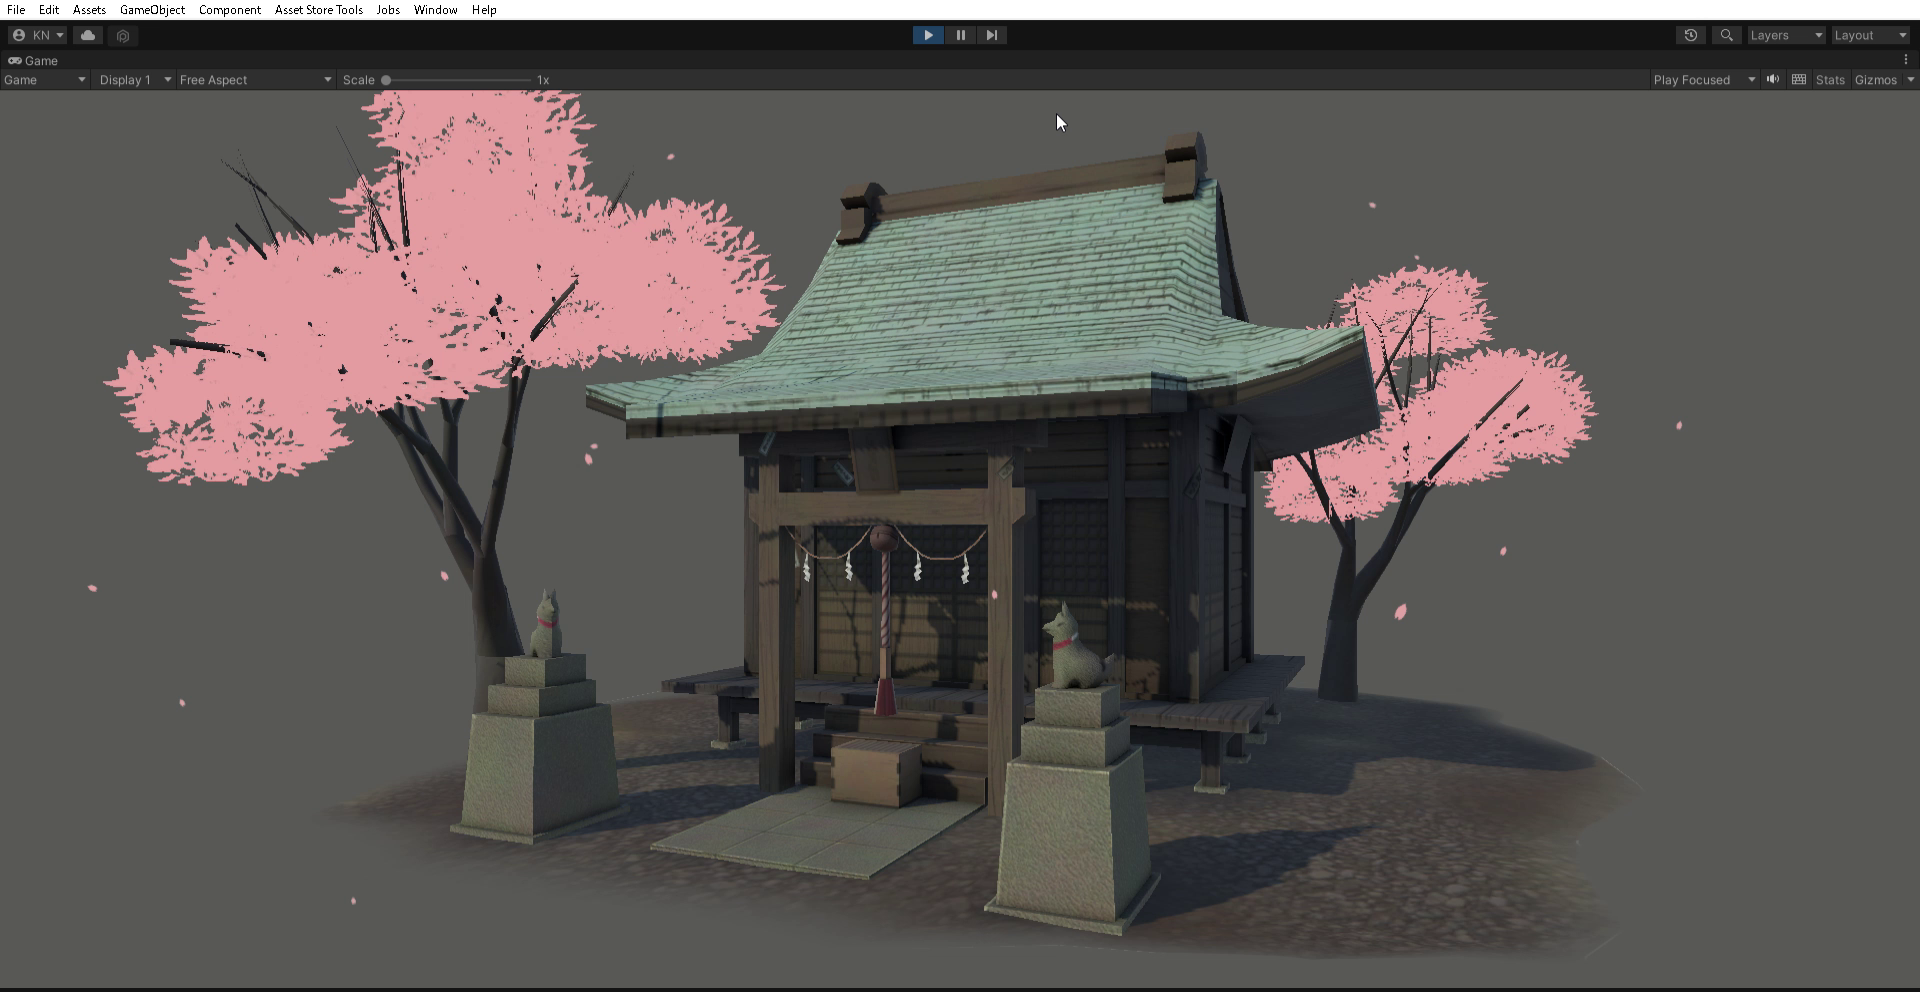The height and width of the screenshot is (992, 1920).
Task: Click the Unity Version Control icon
Action: pos(123,35)
